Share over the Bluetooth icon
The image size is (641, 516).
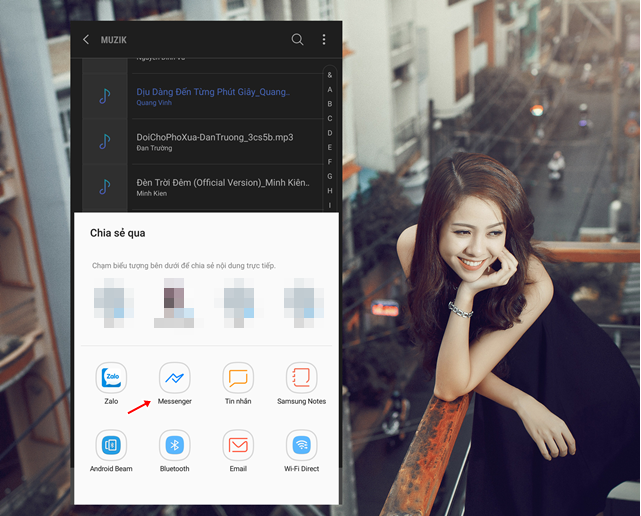(175, 445)
